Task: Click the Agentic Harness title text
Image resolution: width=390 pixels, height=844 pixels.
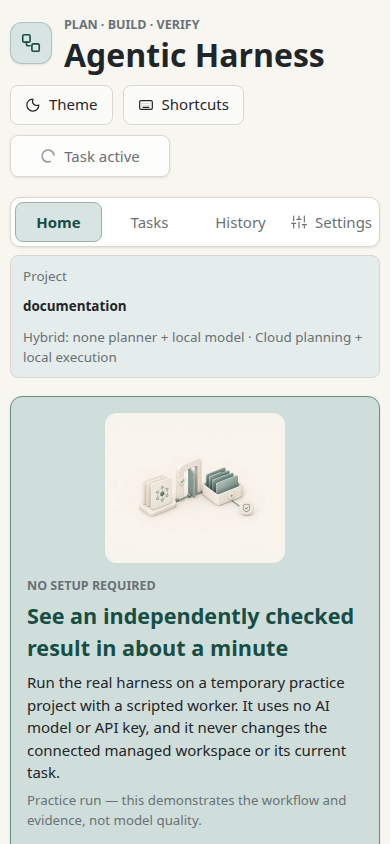Action: [194, 55]
